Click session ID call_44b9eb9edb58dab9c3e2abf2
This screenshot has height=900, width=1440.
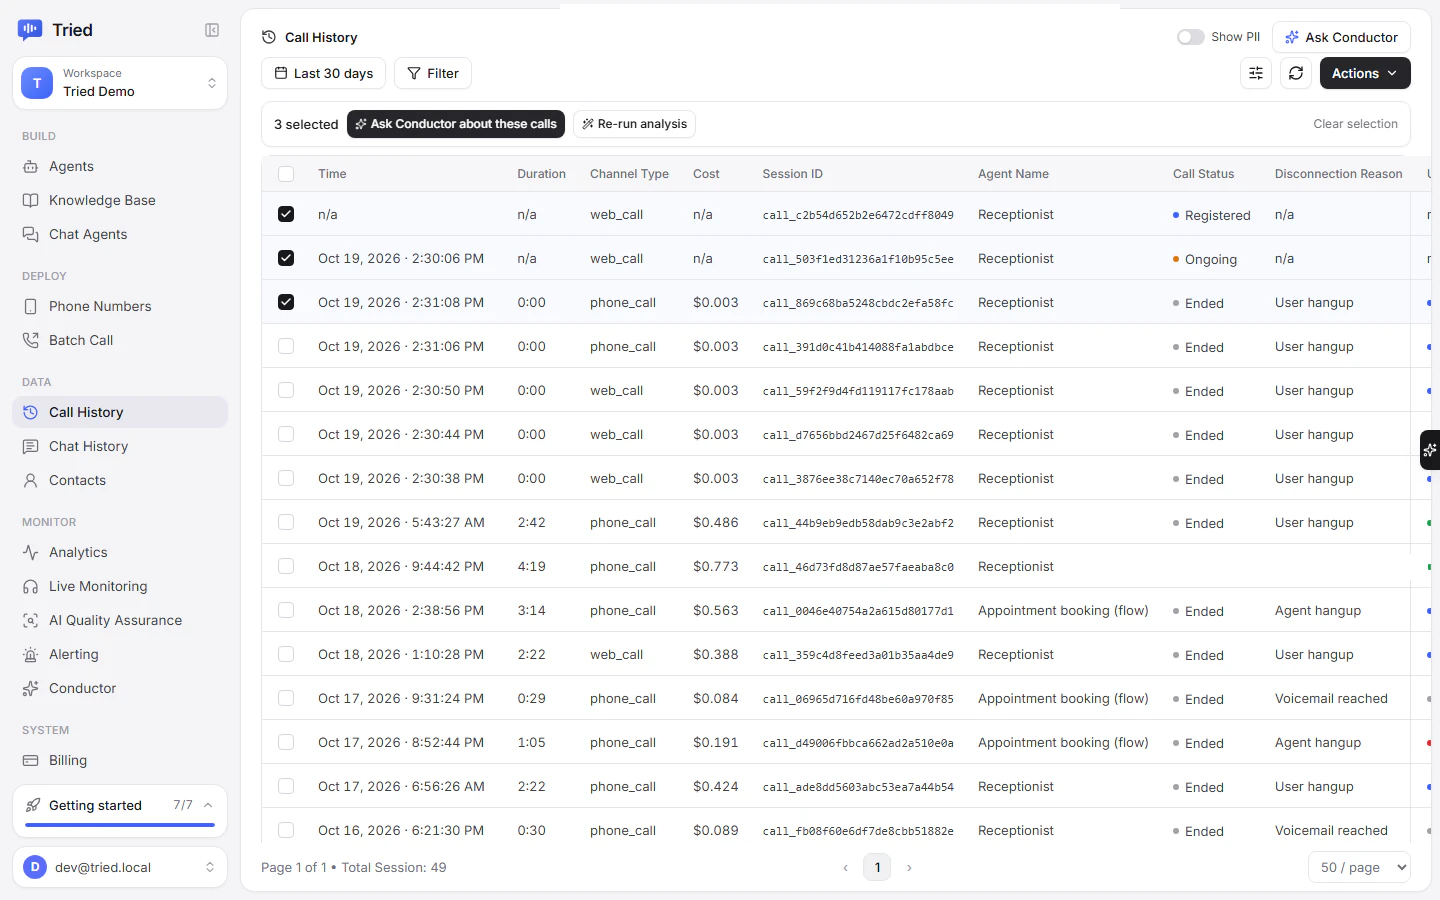click(858, 523)
